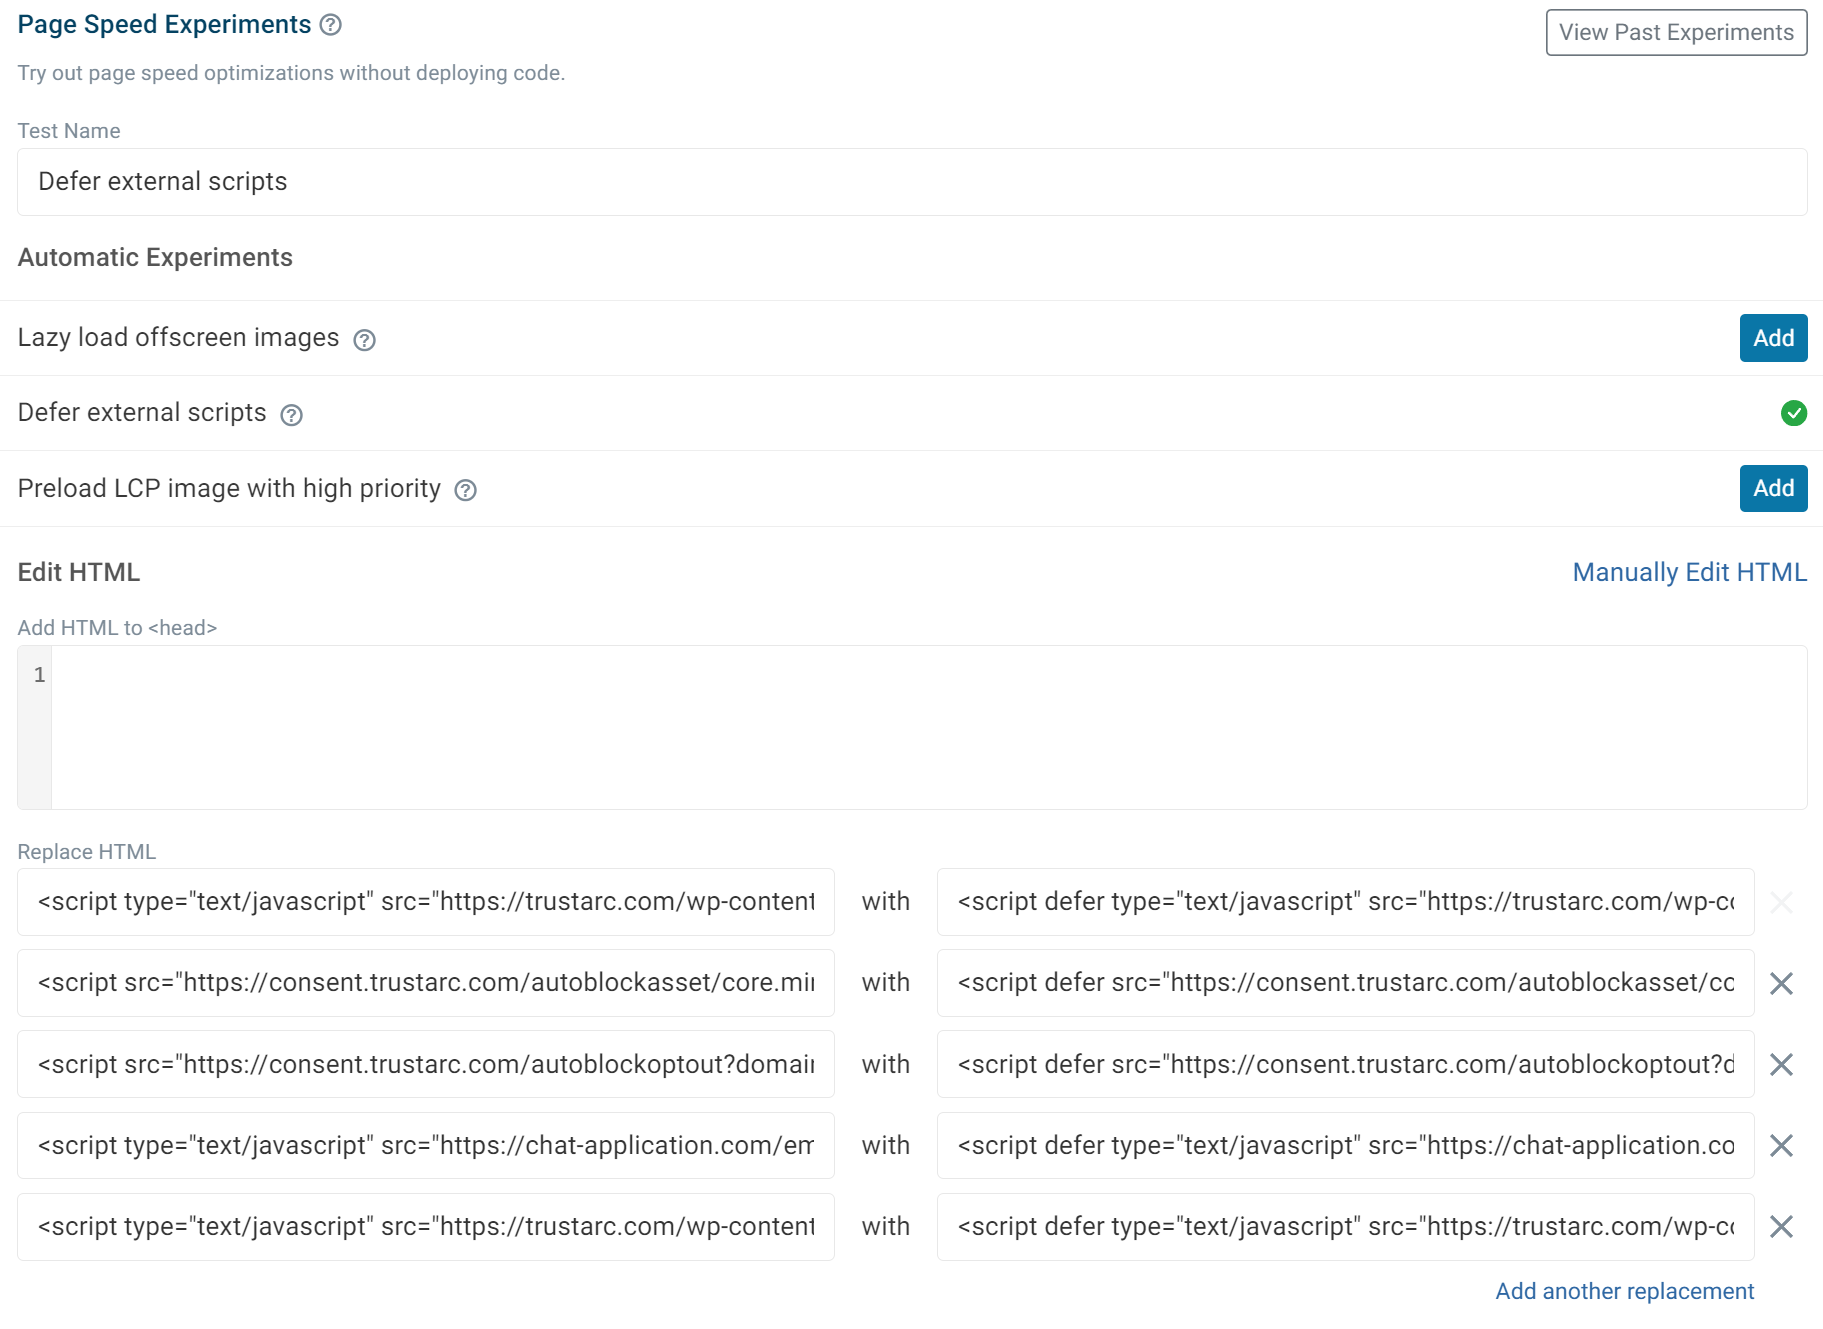Edit replacement field for defer autoblockoptout script
Screen dimensions: 1823x1329
(1345, 1064)
